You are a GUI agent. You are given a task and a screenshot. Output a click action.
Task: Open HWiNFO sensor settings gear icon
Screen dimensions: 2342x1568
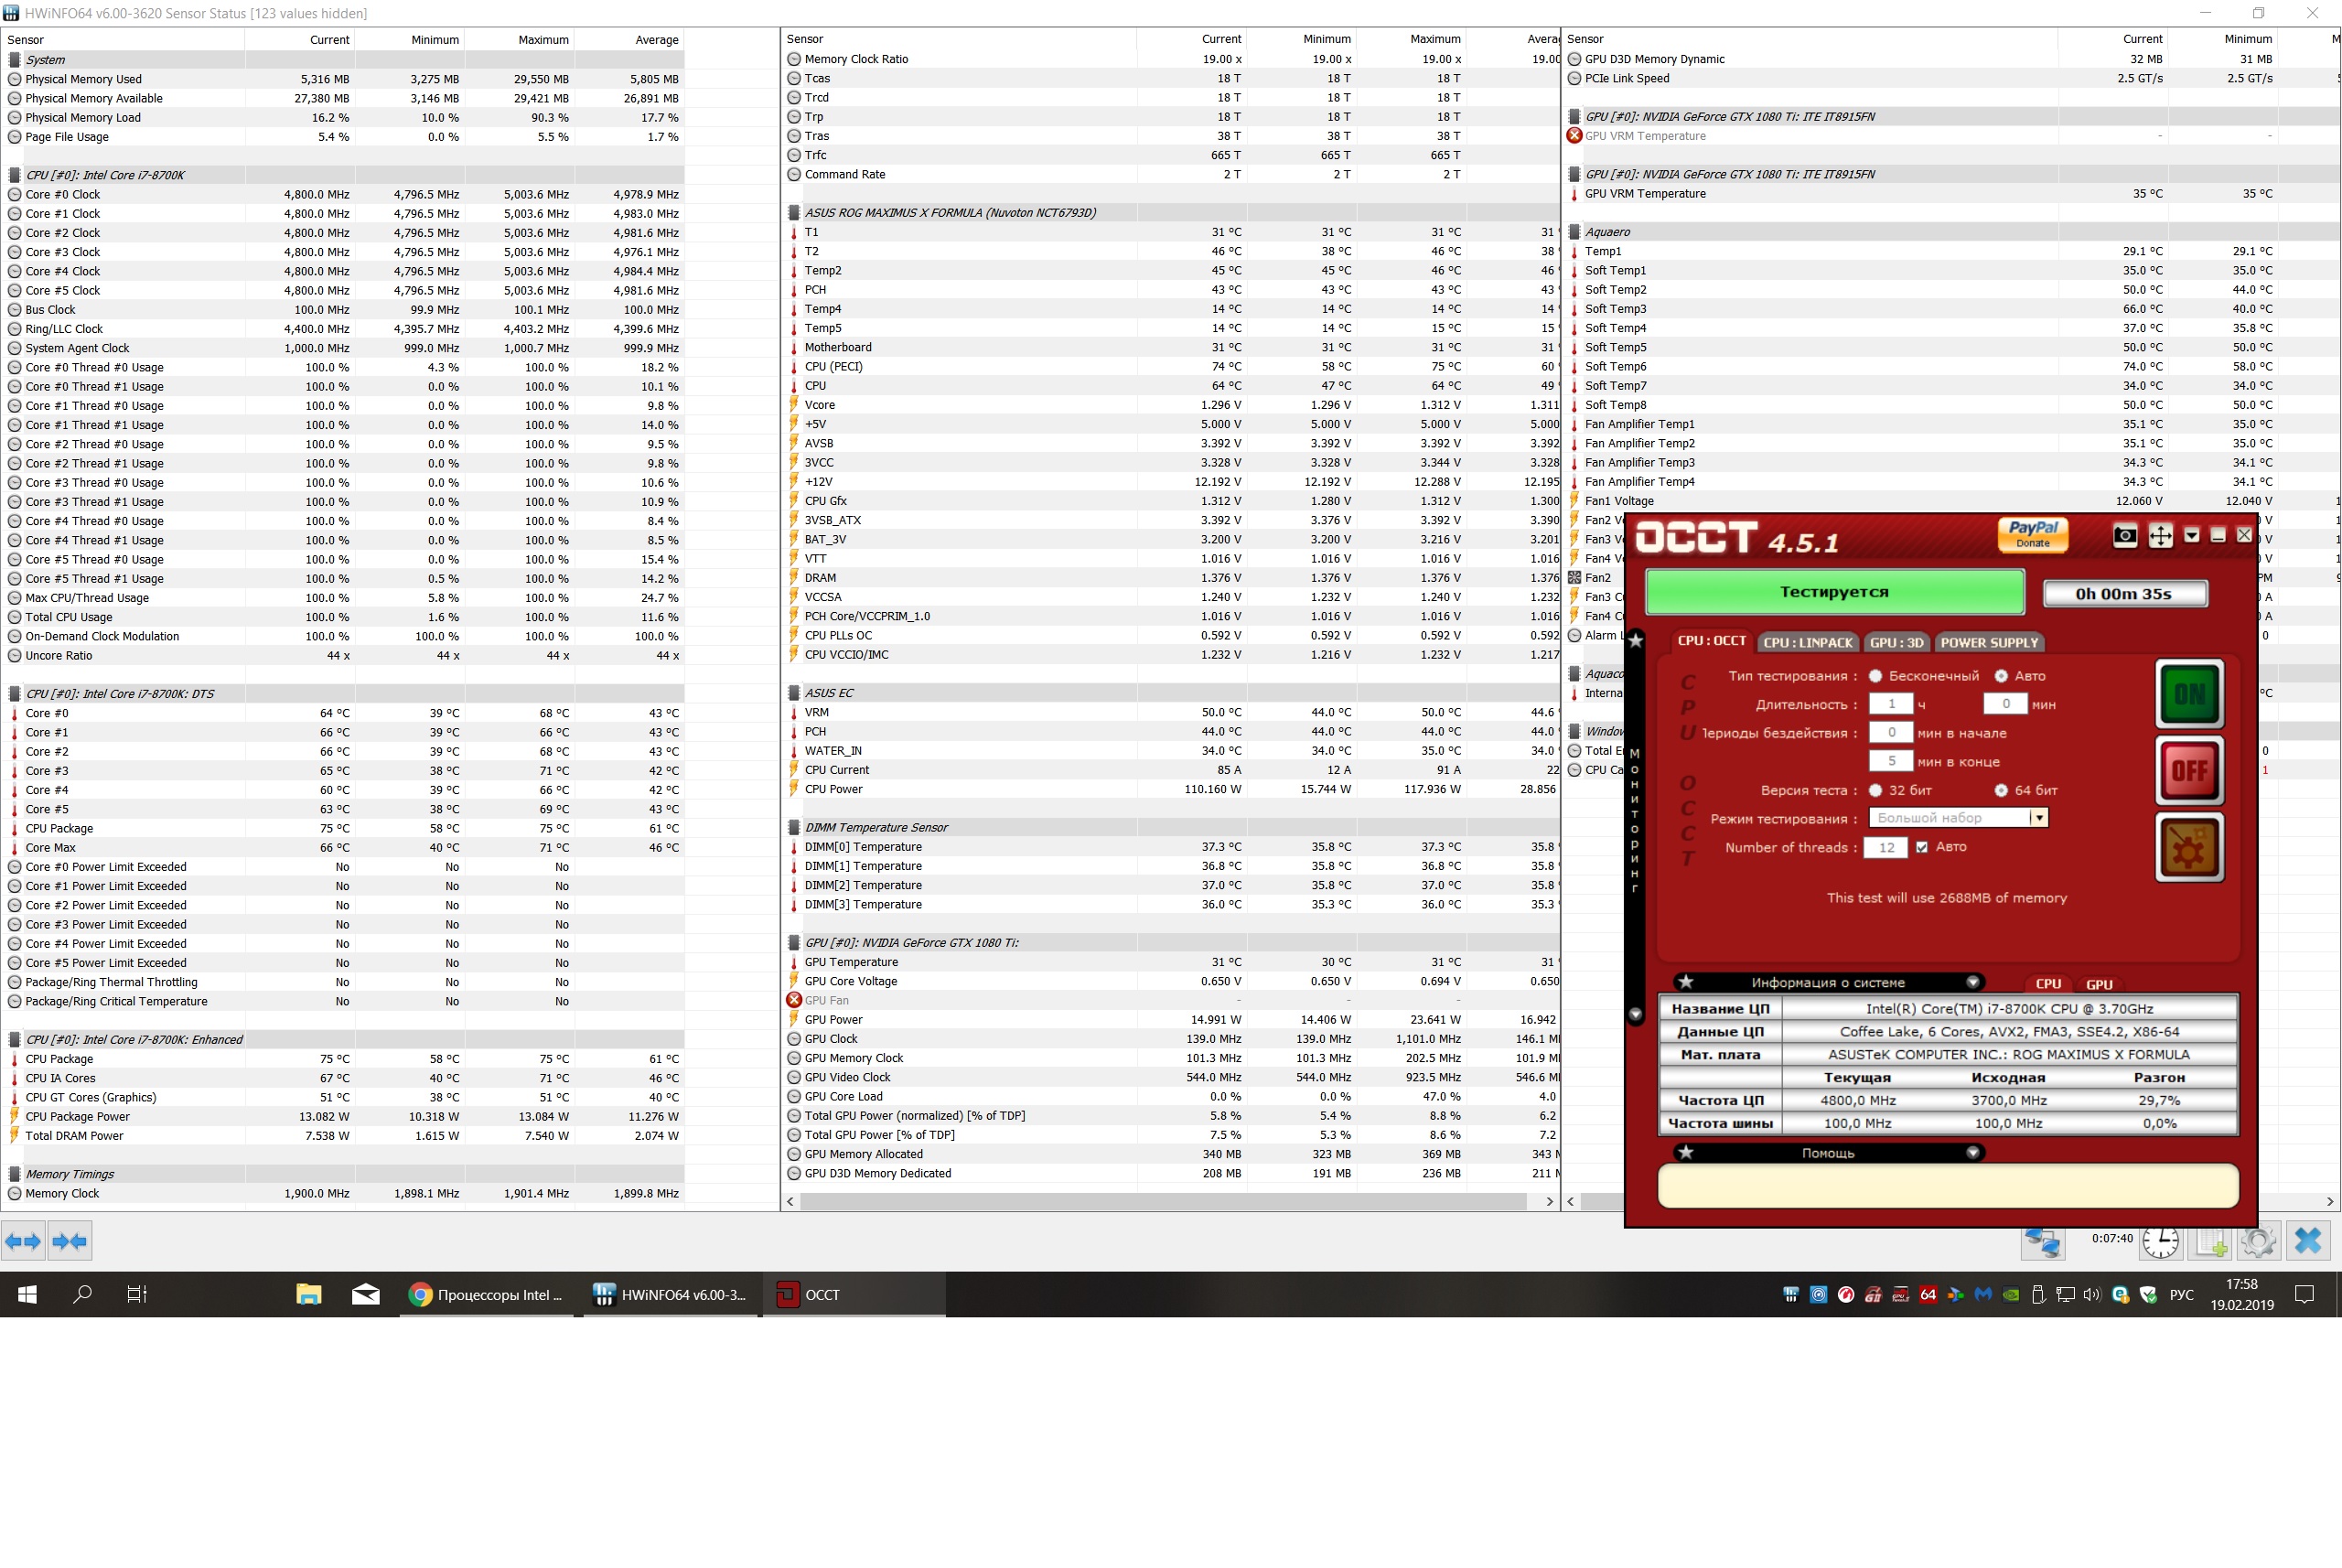(2258, 1242)
